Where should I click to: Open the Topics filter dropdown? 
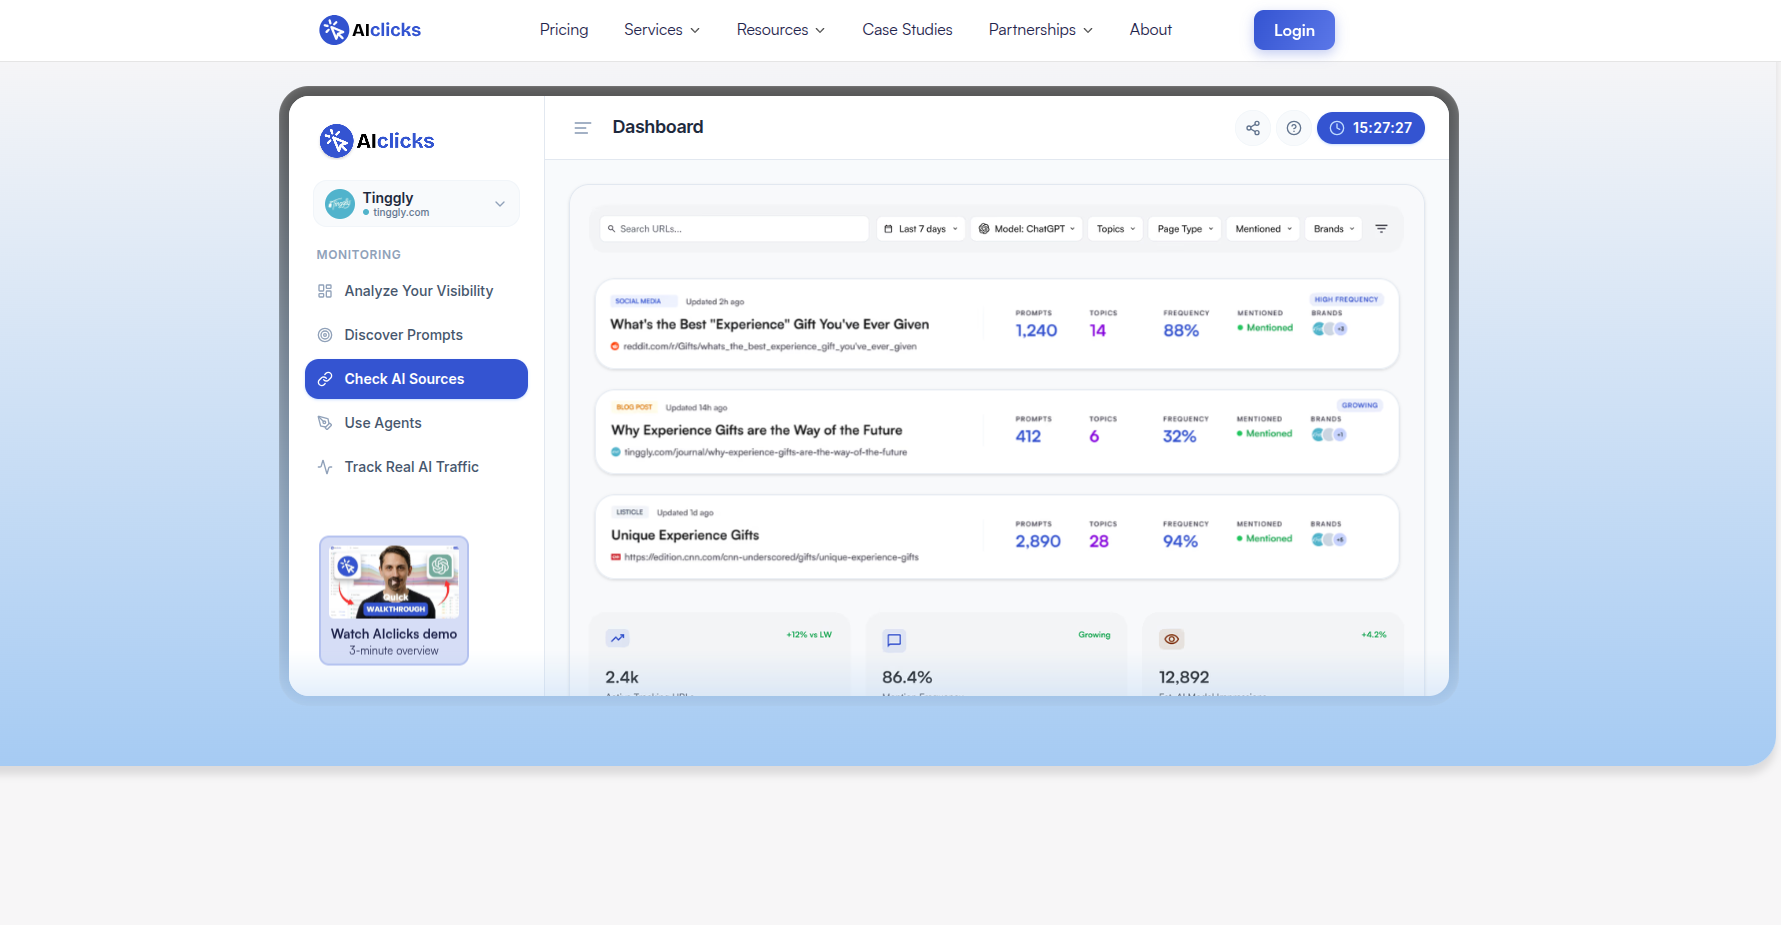pos(1116,229)
